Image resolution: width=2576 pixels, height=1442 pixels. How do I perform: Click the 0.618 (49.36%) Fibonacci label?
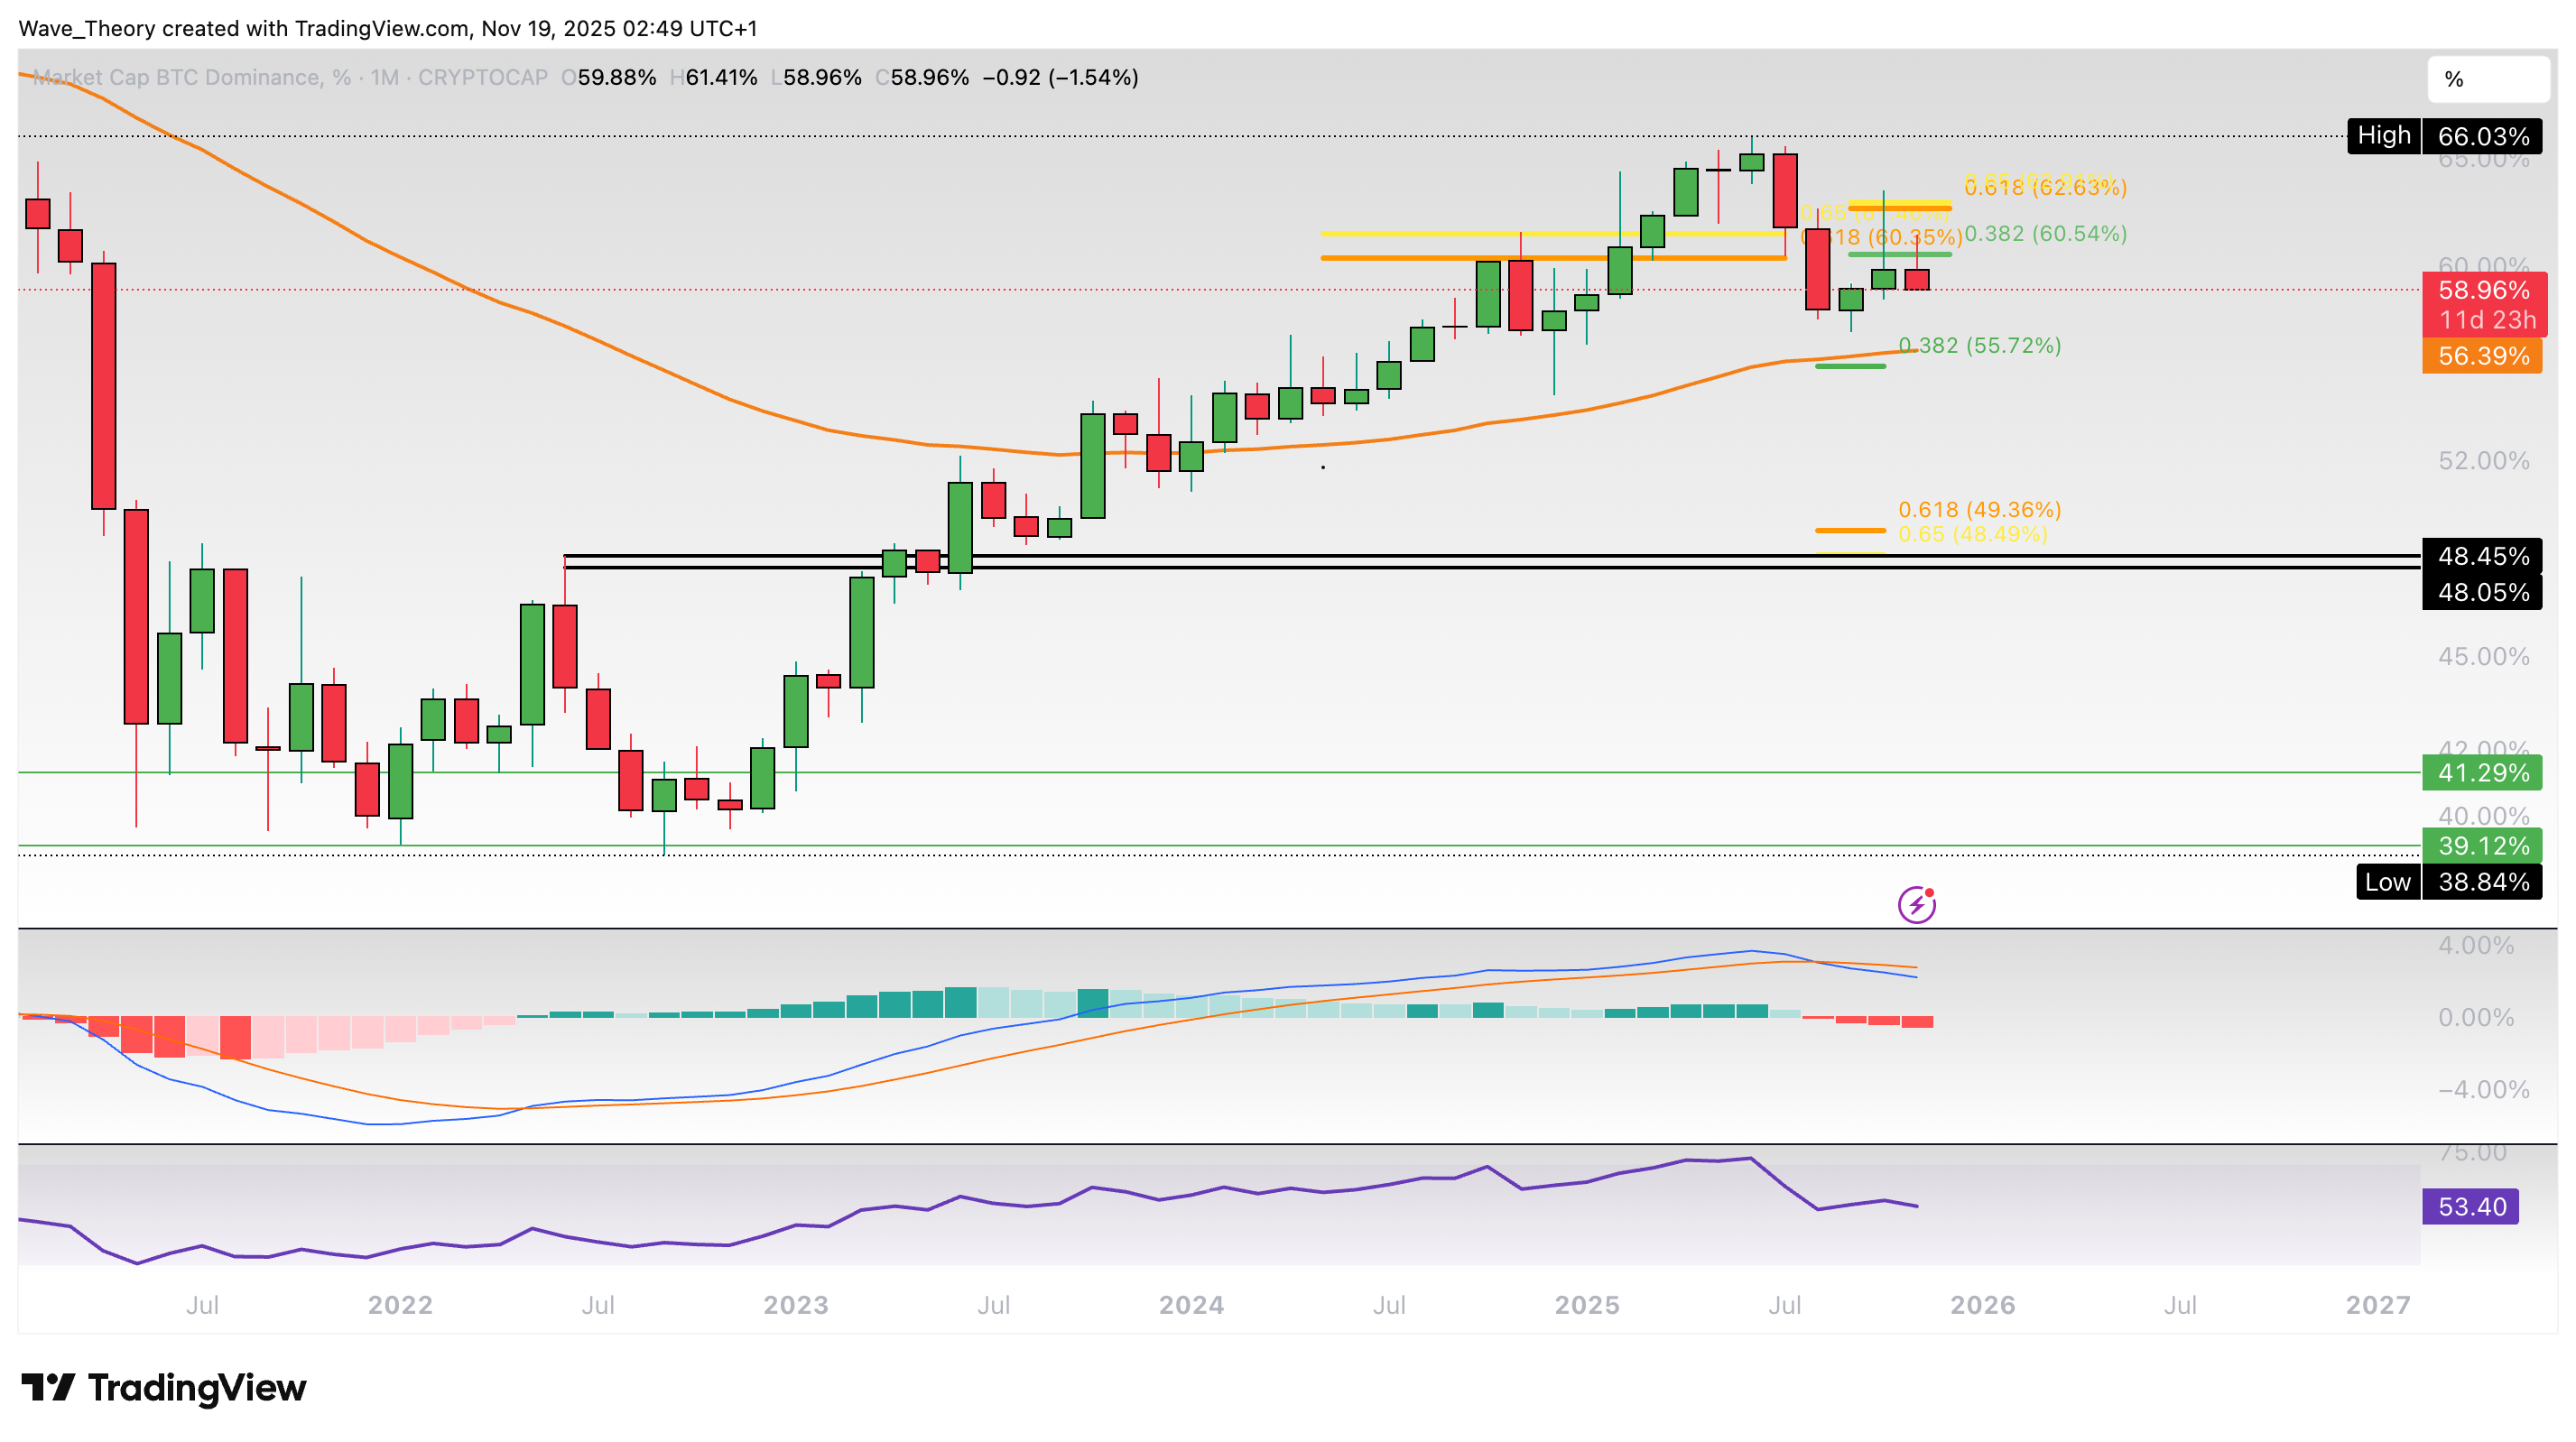point(1979,510)
